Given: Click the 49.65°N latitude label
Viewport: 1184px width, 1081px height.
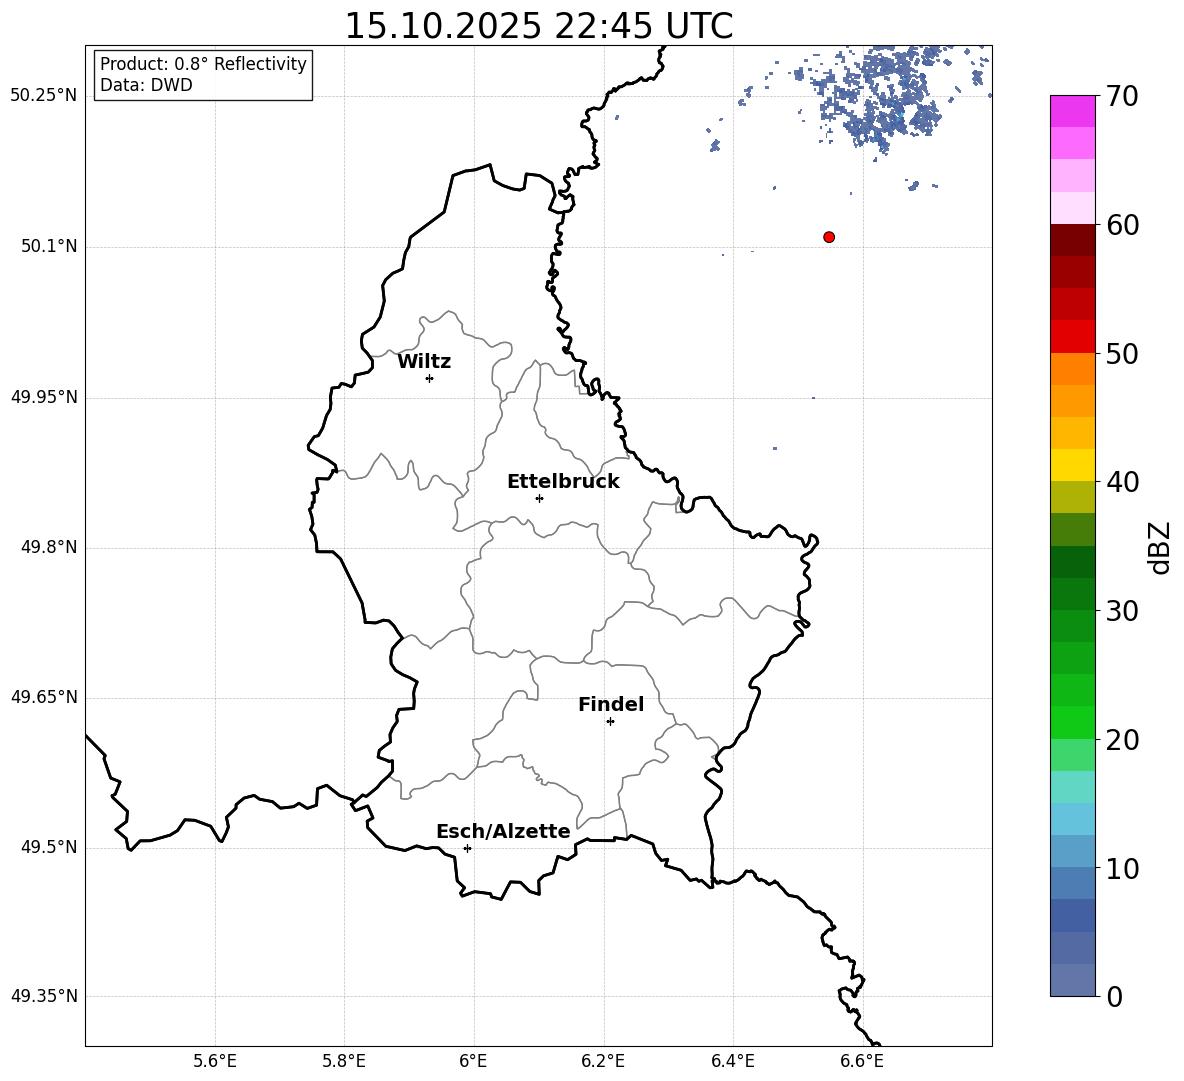Looking at the screenshot, I should [44, 696].
